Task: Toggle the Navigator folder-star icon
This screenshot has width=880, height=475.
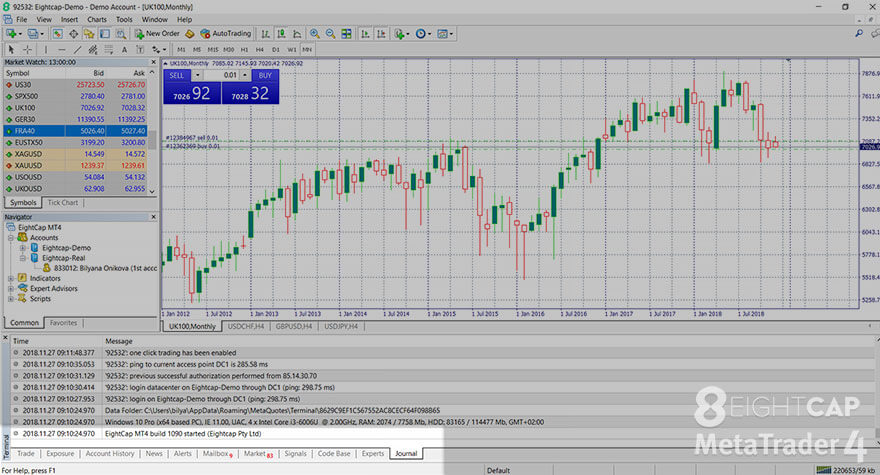Action: click(x=89, y=34)
